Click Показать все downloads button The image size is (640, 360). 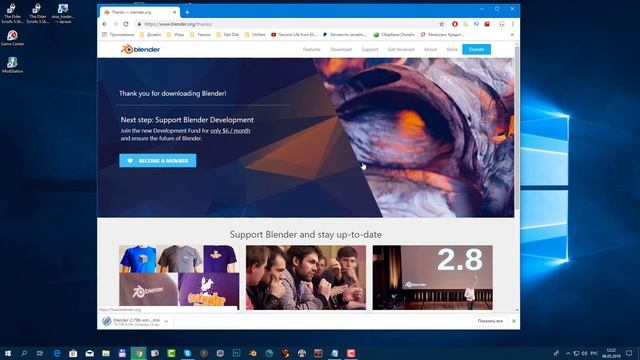click(490, 321)
